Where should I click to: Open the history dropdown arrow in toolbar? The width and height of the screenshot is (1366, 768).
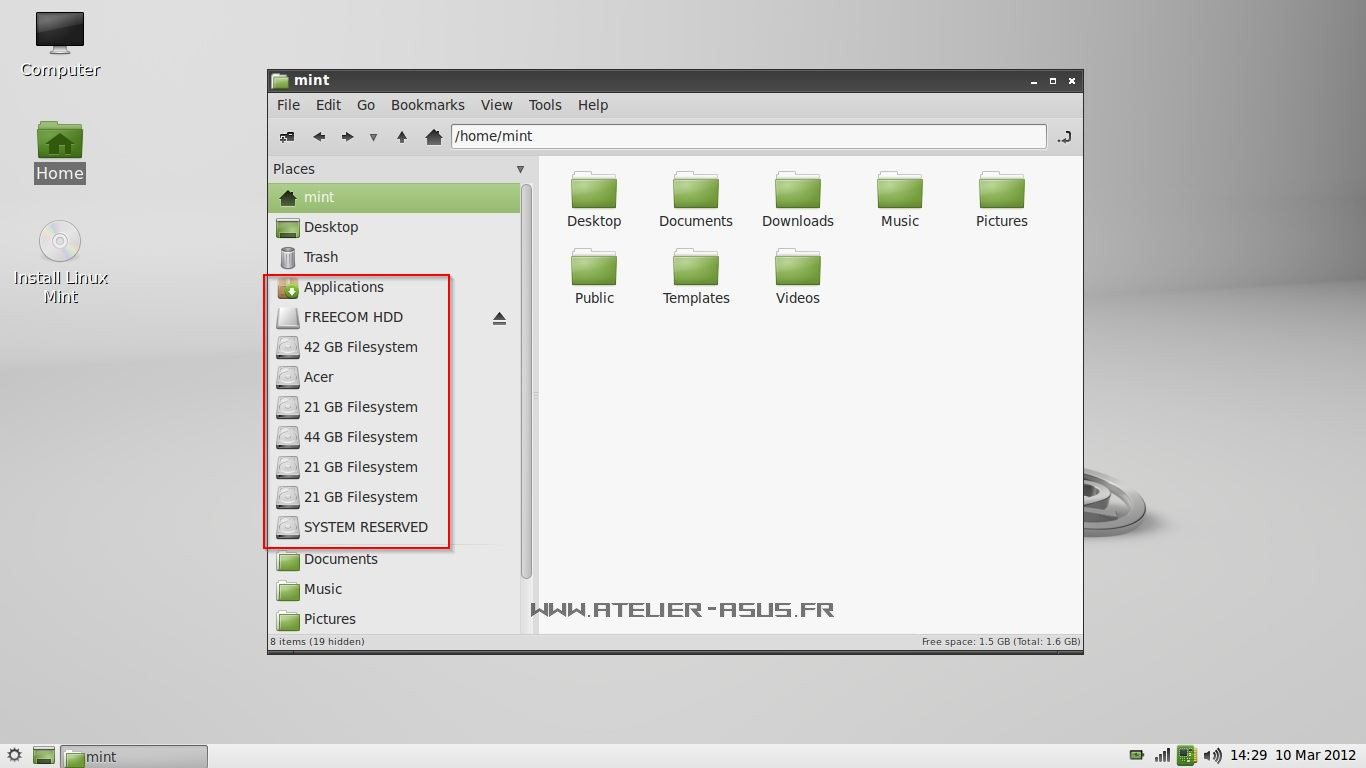[x=373, y=137]
